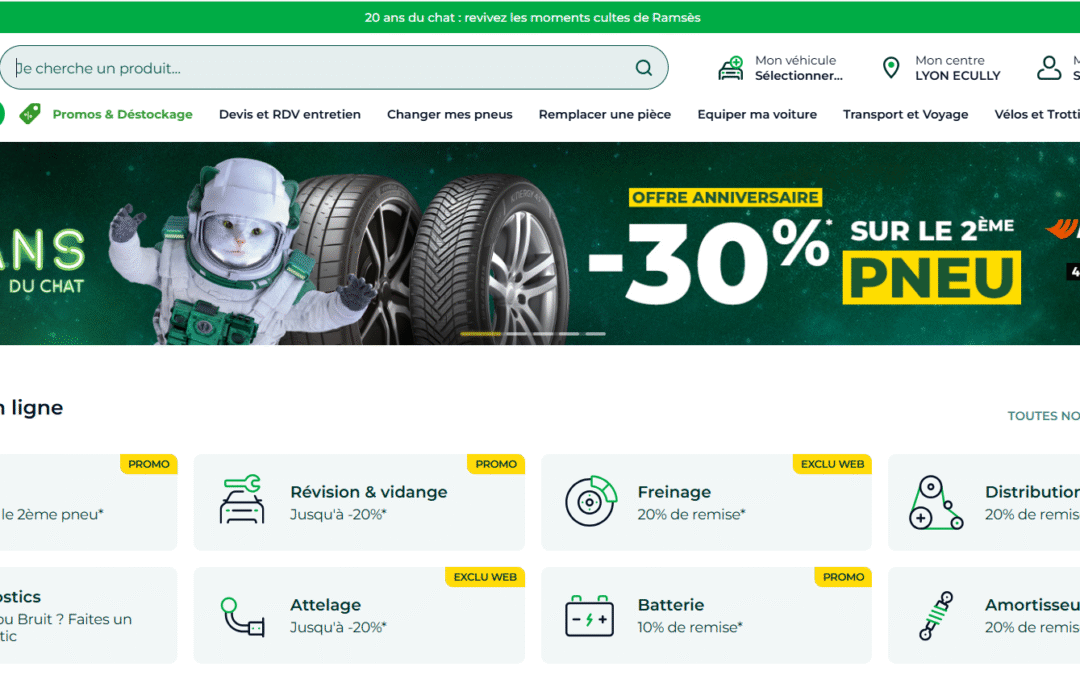Click the Distribution belt icon
Viewport: 1080px width, 675px height.
[x=935, y=503]
